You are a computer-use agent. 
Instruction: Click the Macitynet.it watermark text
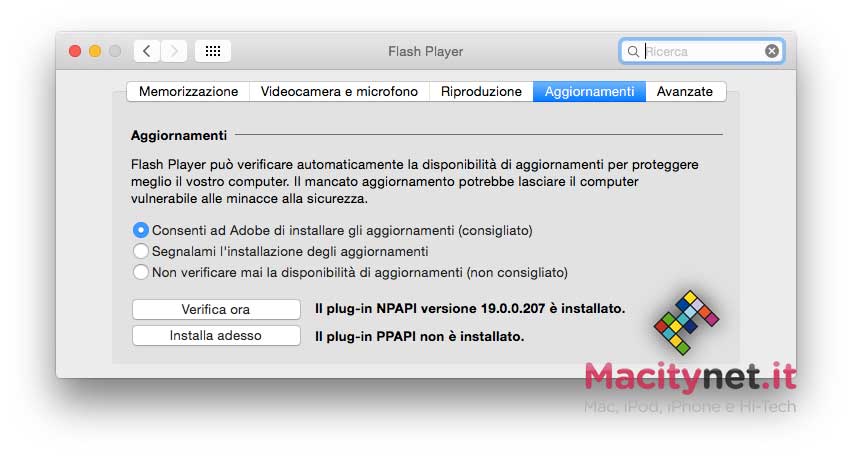[690, 377]
